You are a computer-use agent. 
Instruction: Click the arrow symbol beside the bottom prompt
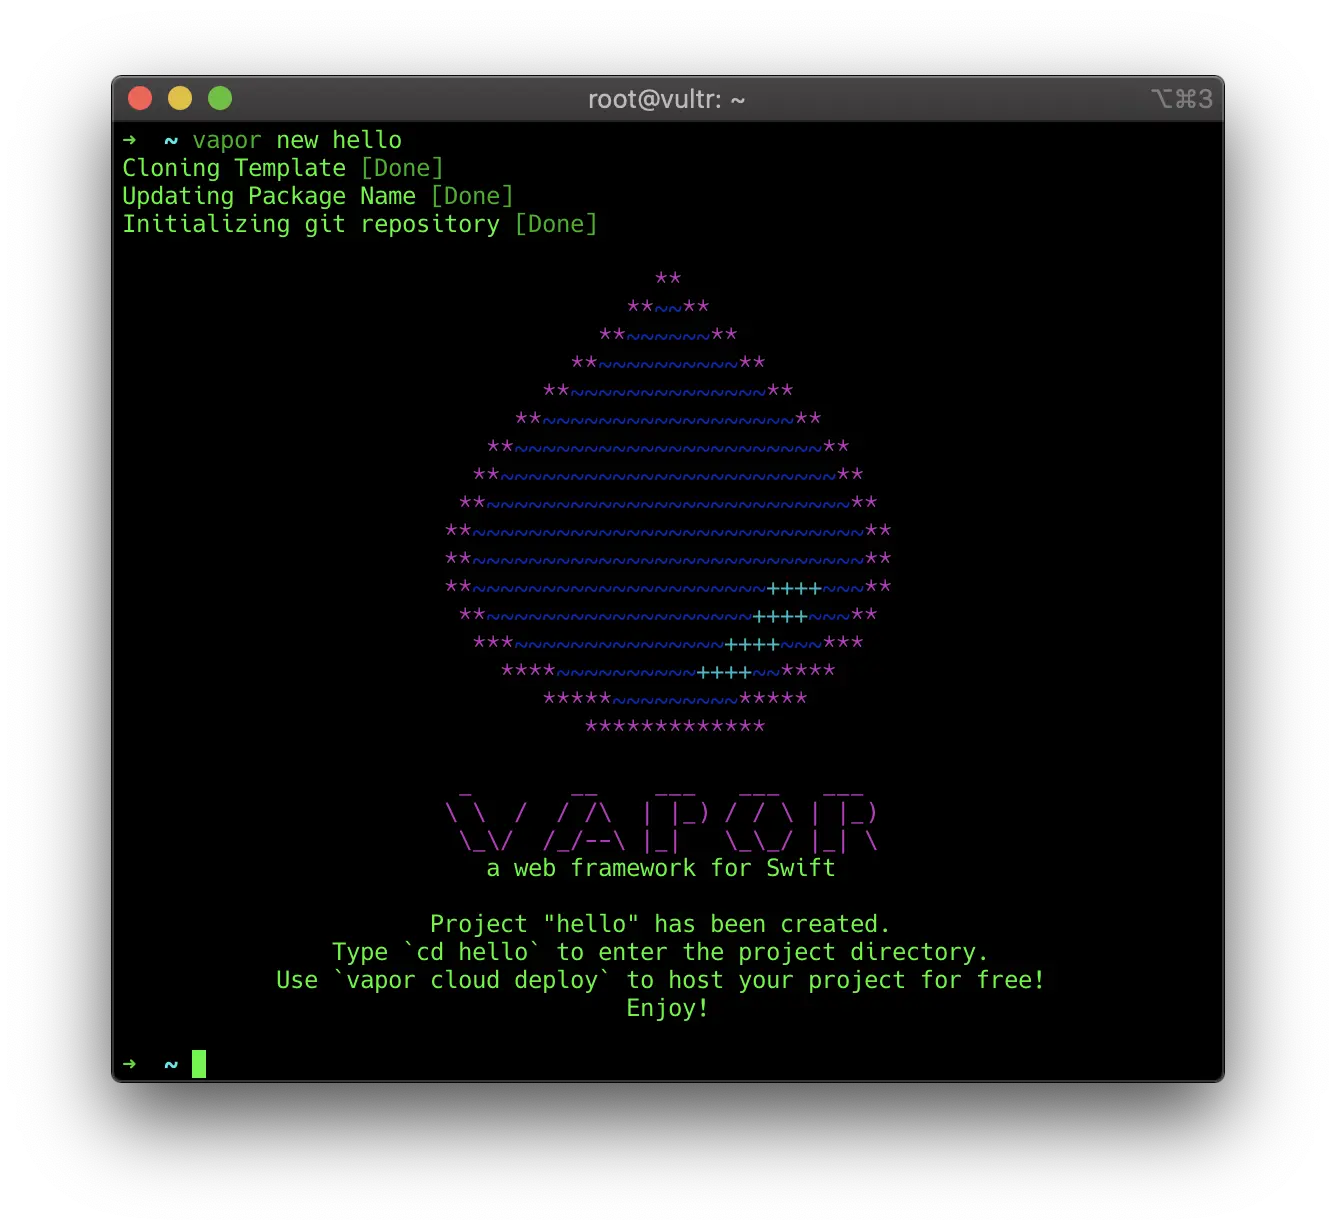(x=130, y=1063)
